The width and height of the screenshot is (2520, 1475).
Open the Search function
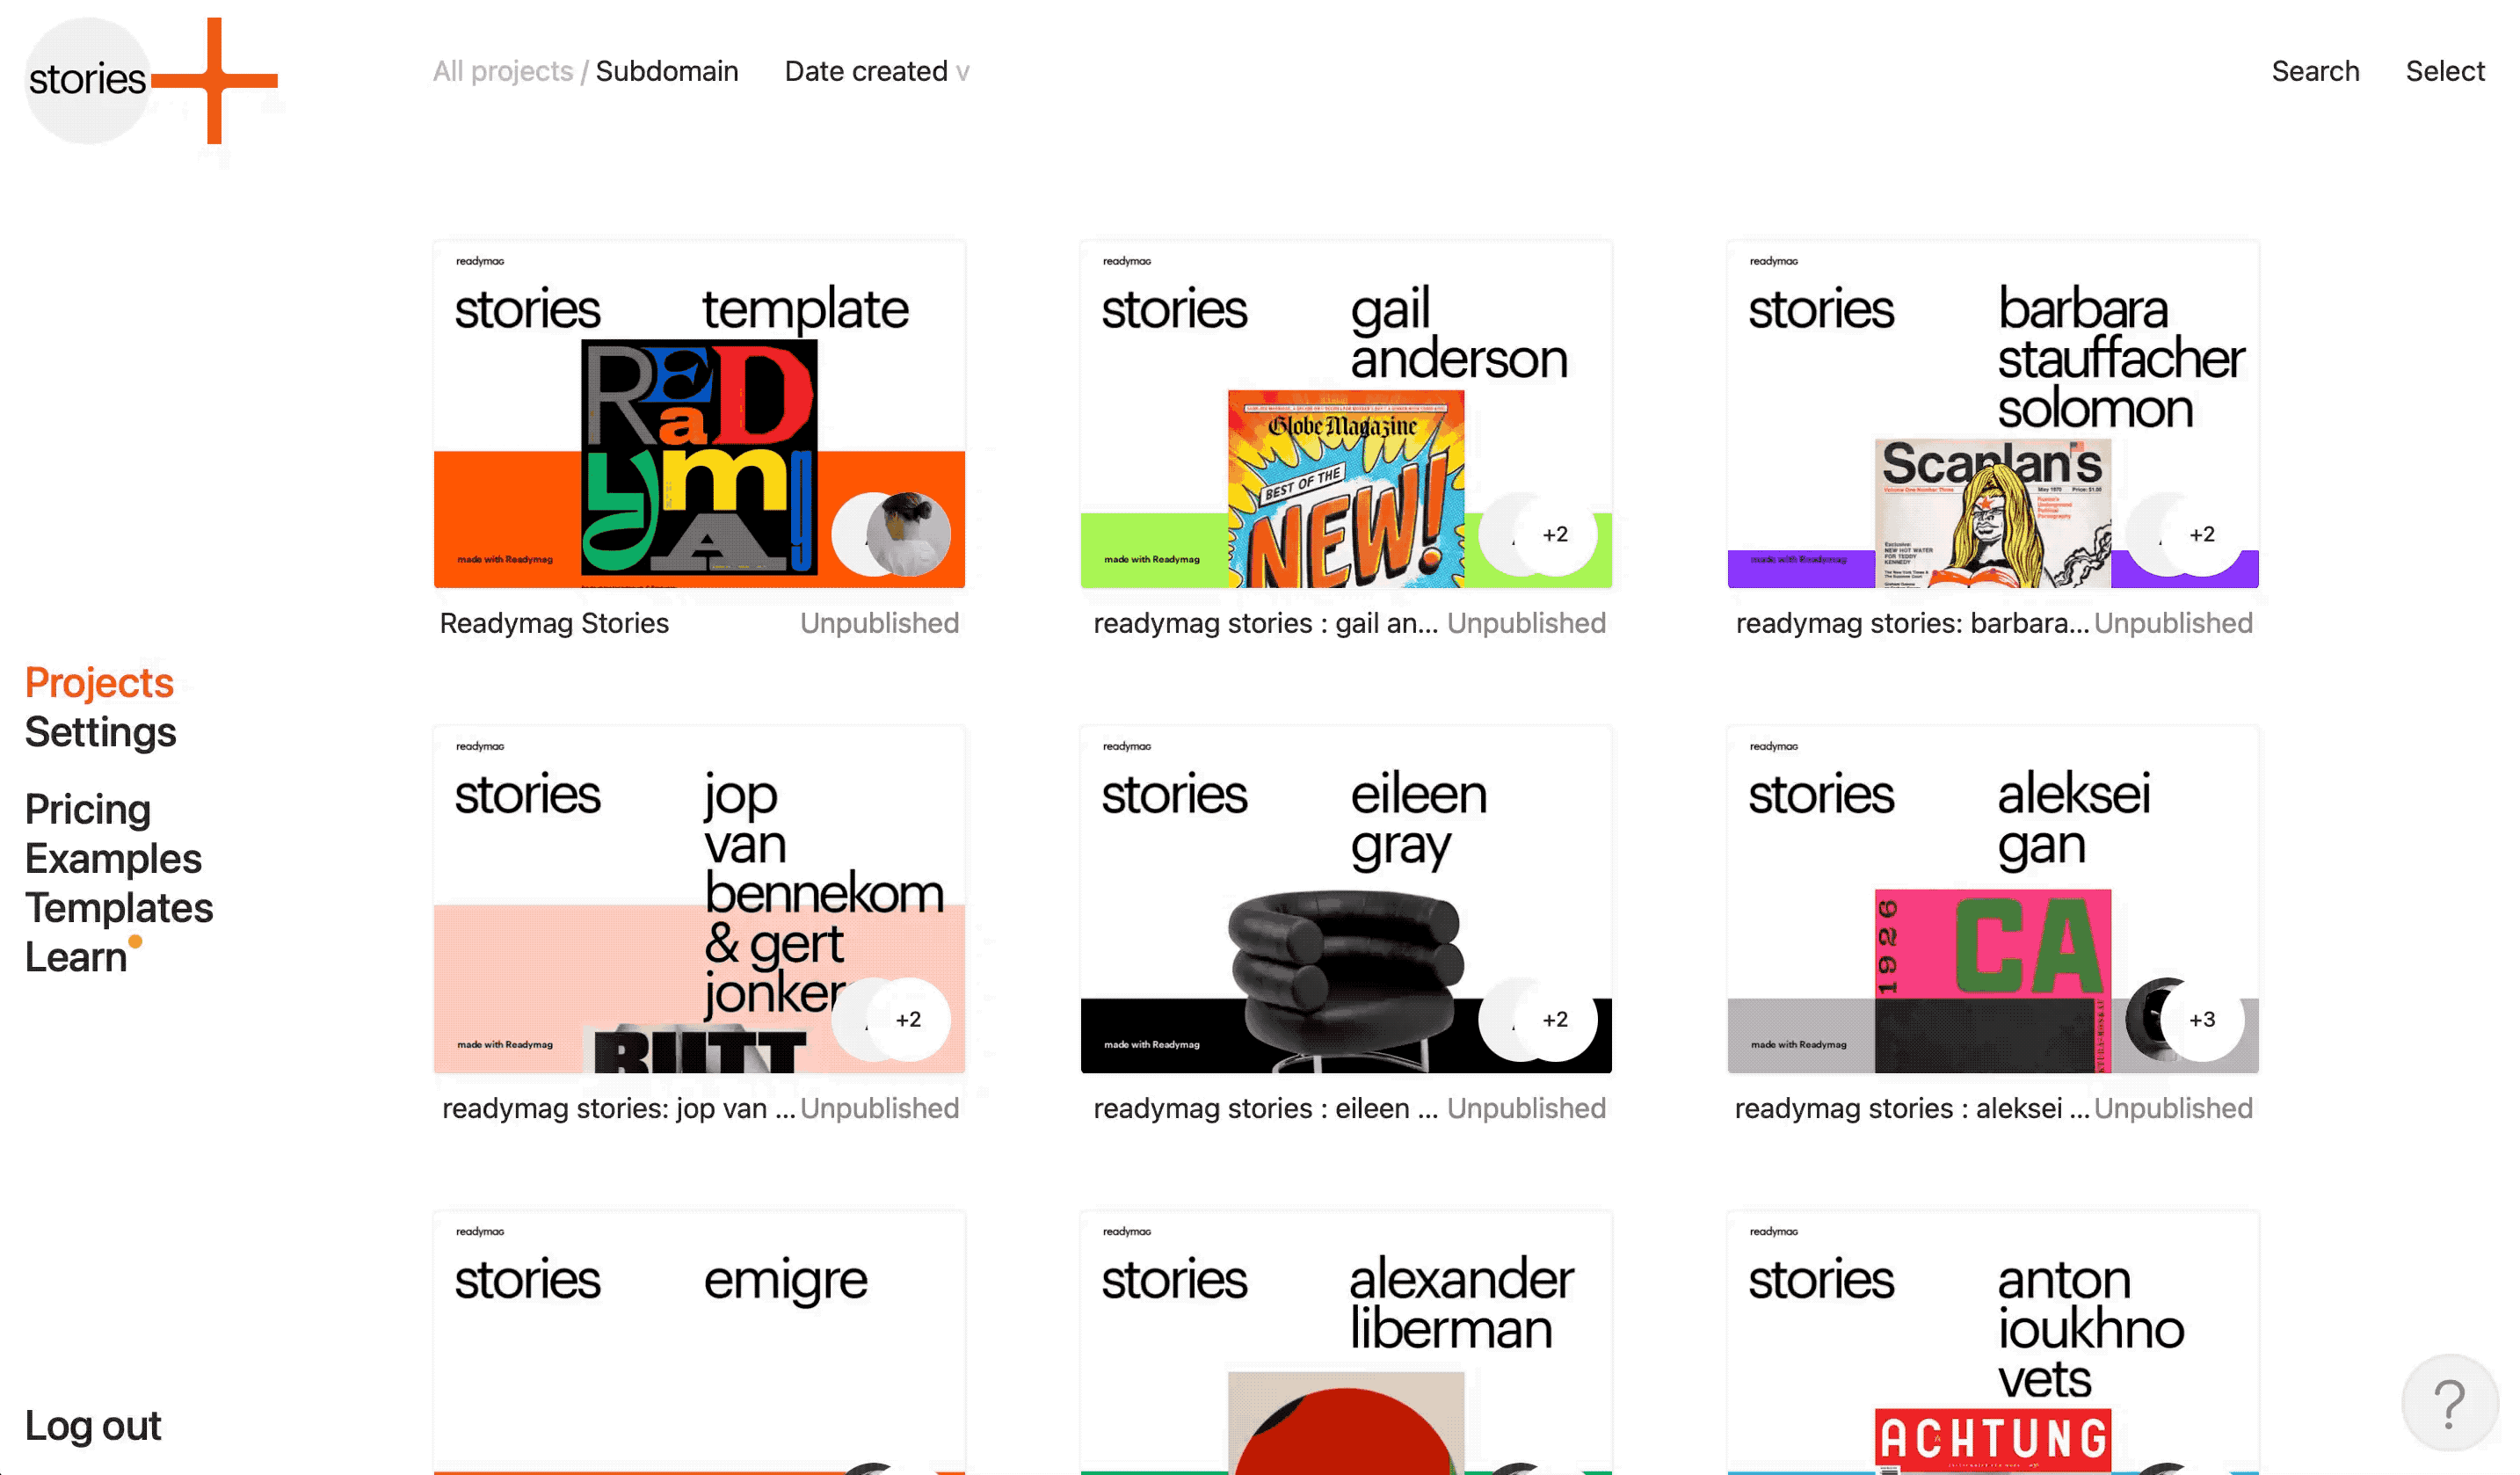coord(2314,70)
